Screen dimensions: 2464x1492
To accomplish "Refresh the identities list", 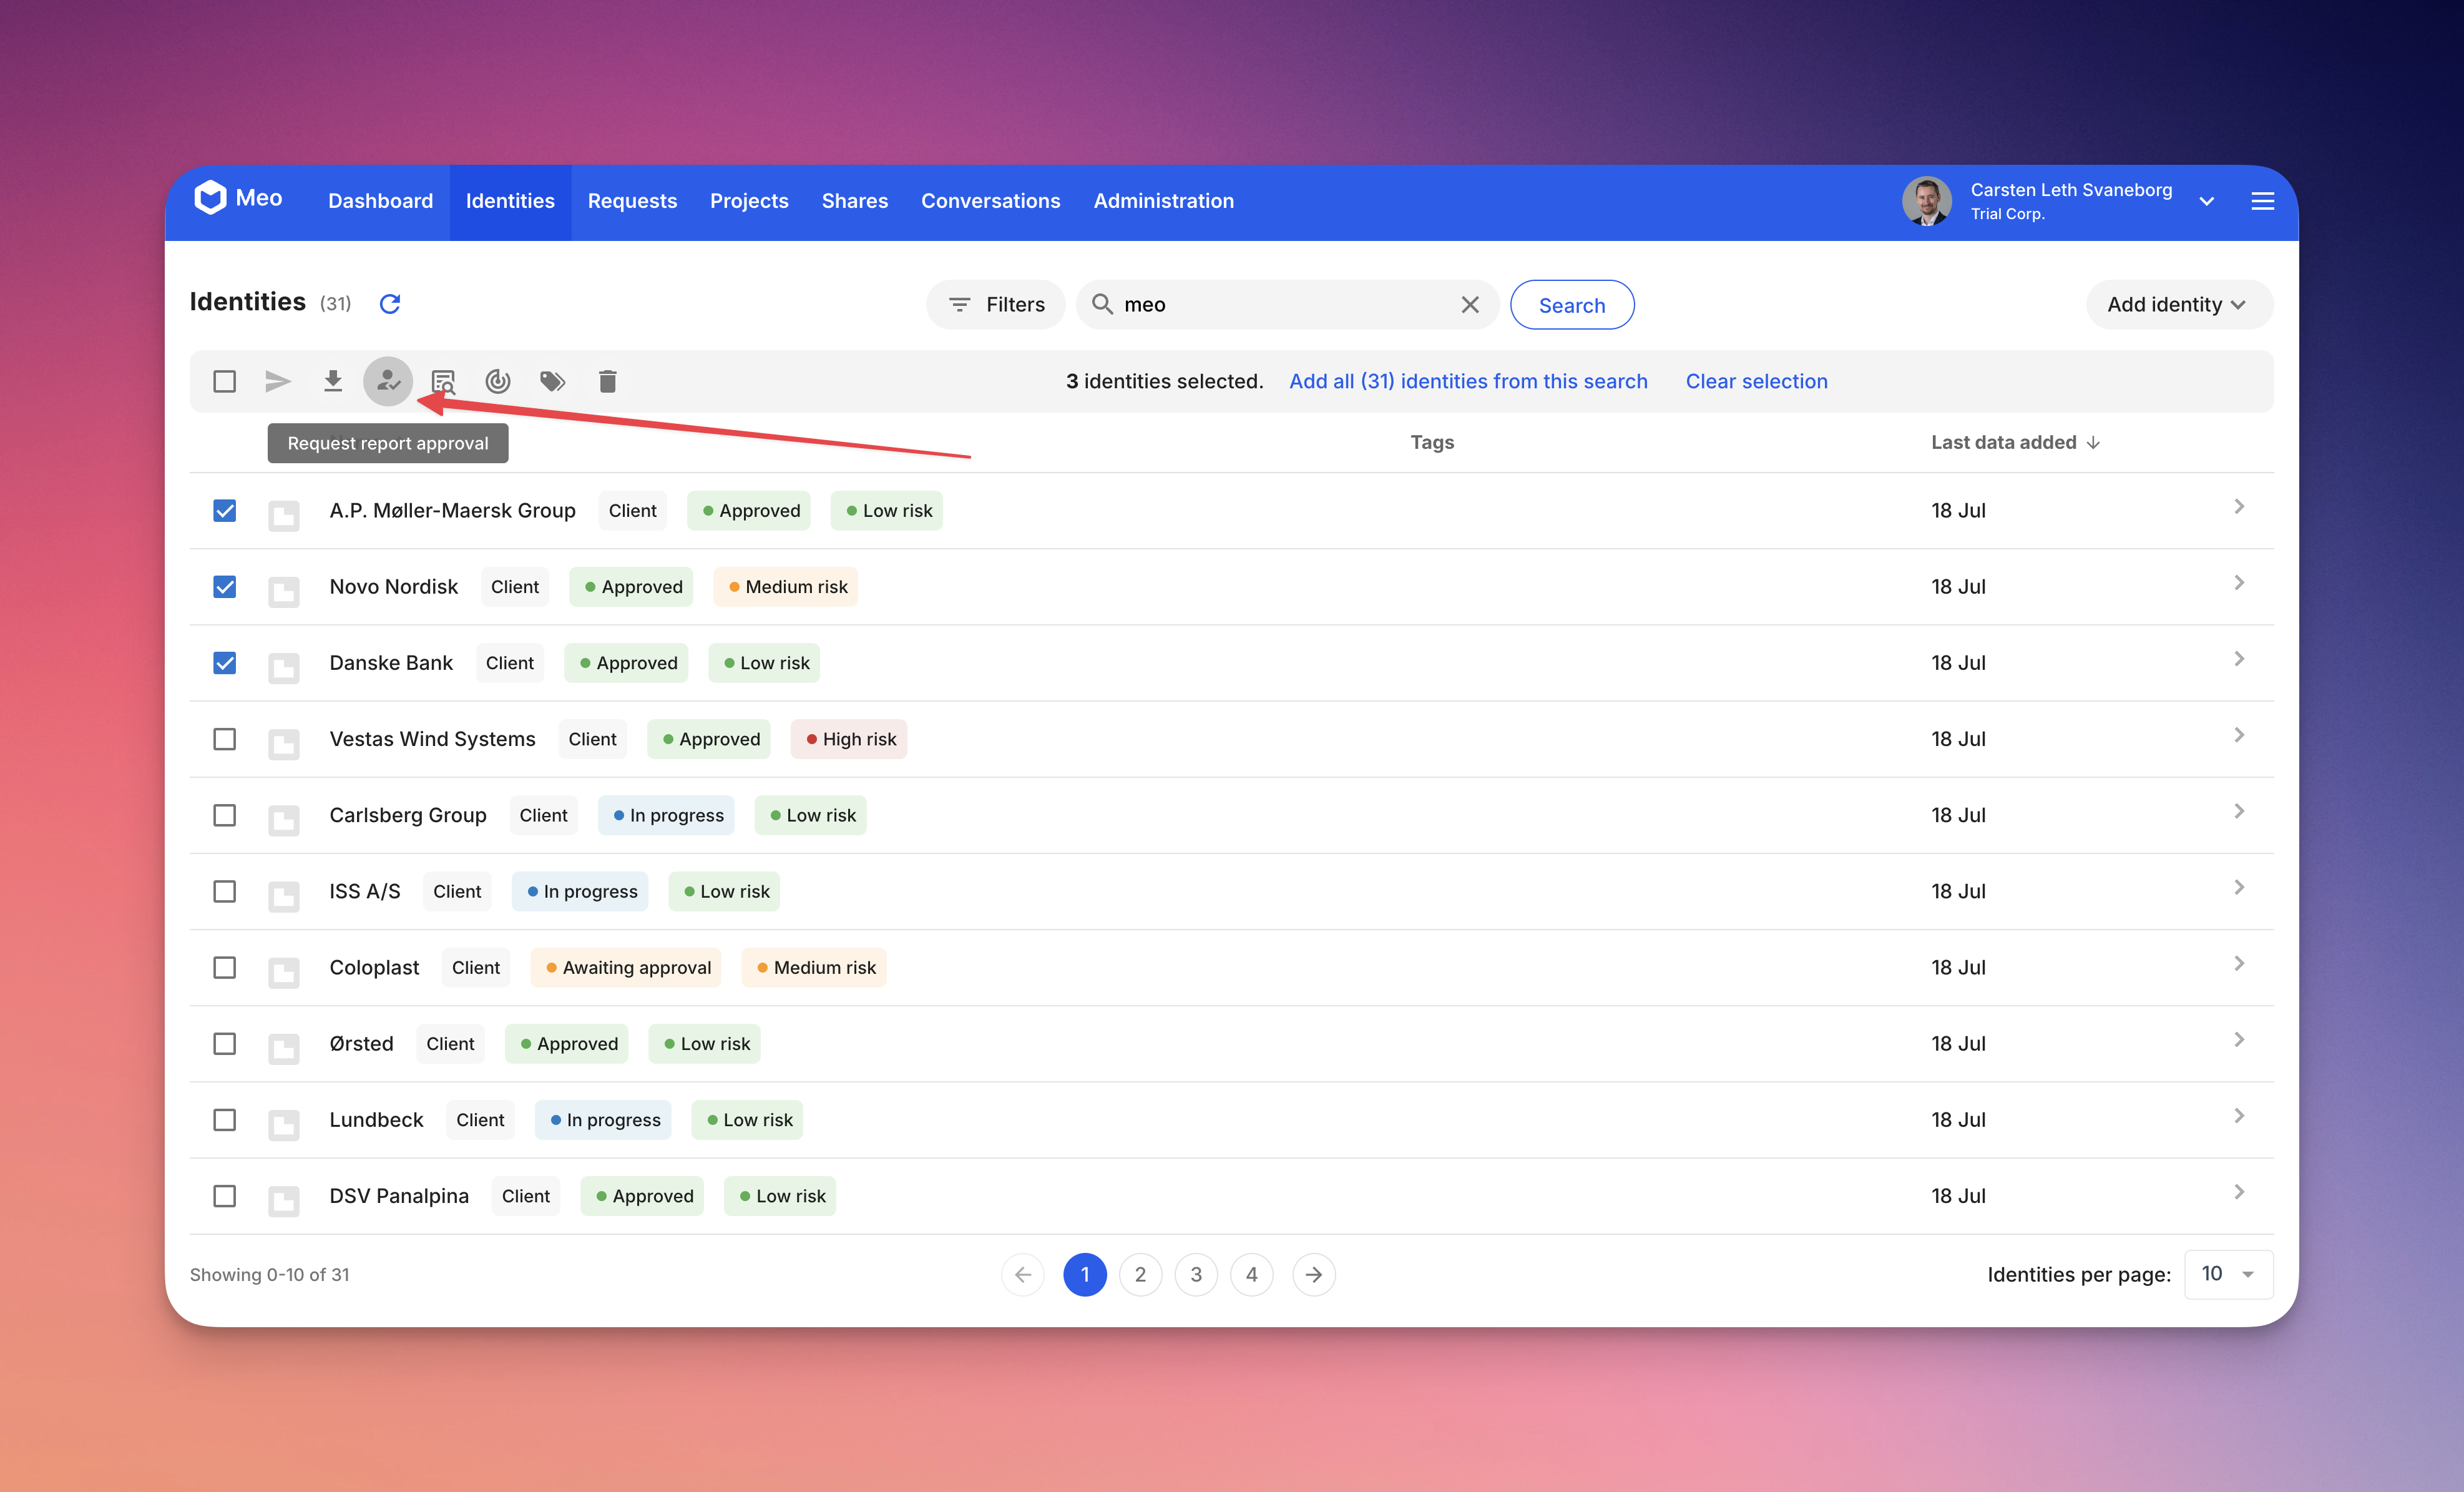I will coord(390,304).
